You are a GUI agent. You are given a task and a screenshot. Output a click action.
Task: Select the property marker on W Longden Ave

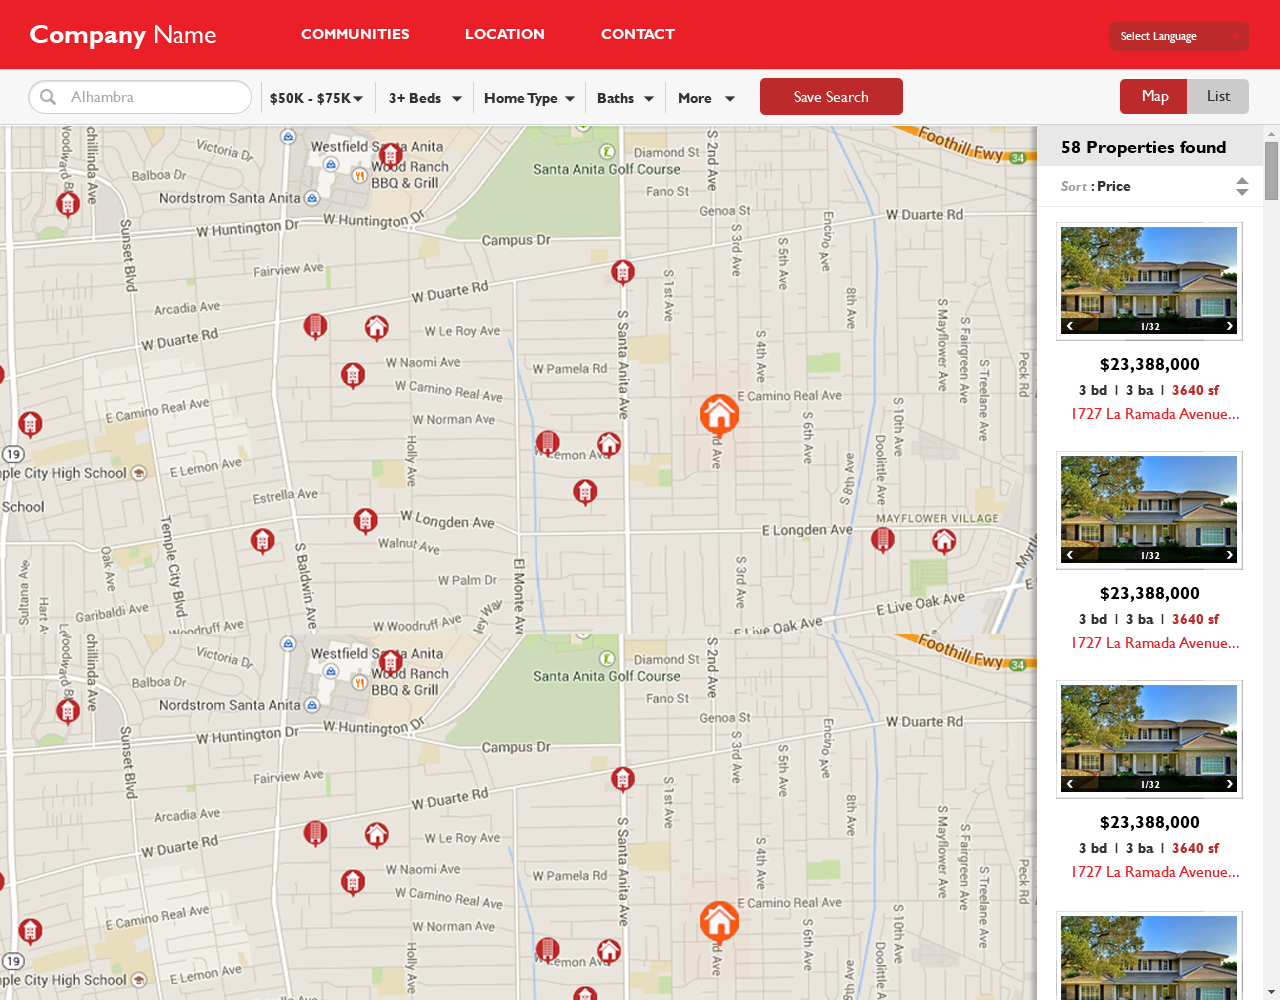pyautogui.click(x=366, y=521)
